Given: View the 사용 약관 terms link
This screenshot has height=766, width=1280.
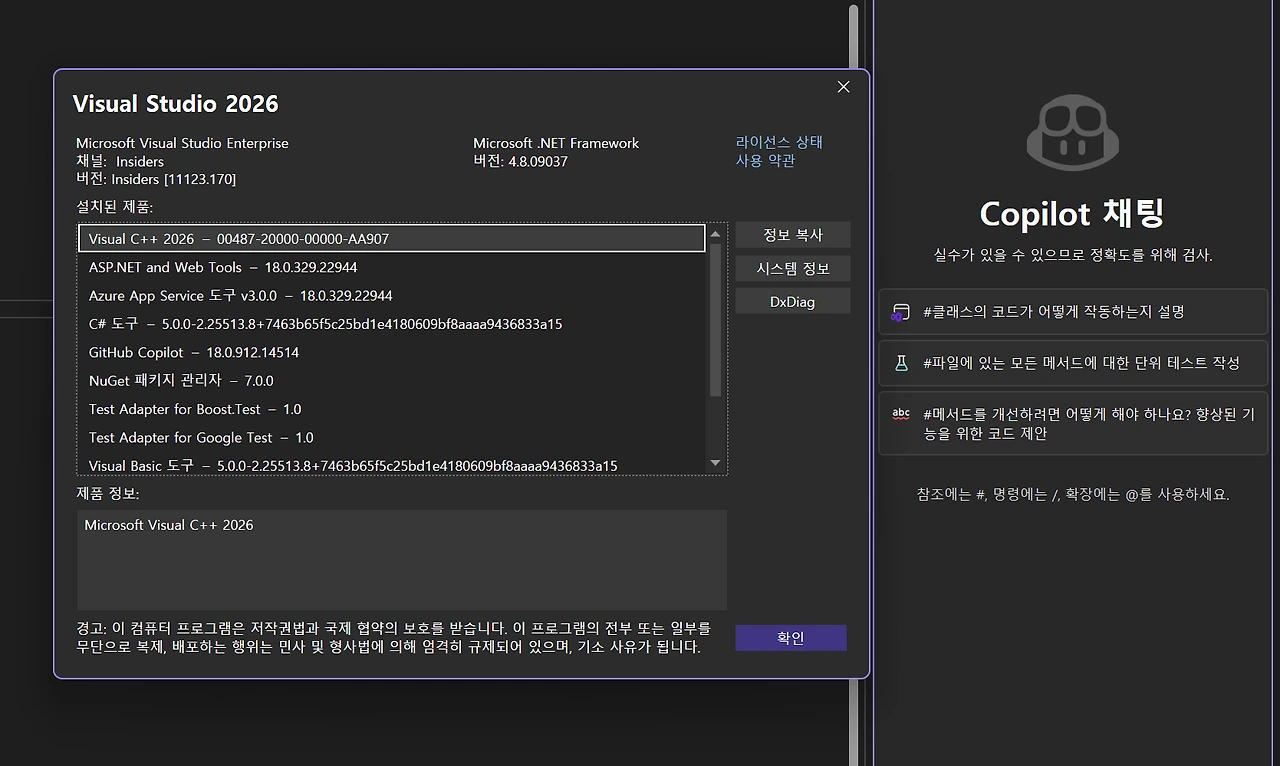Looking at the screenshot, I should click(x=766, y=160).
